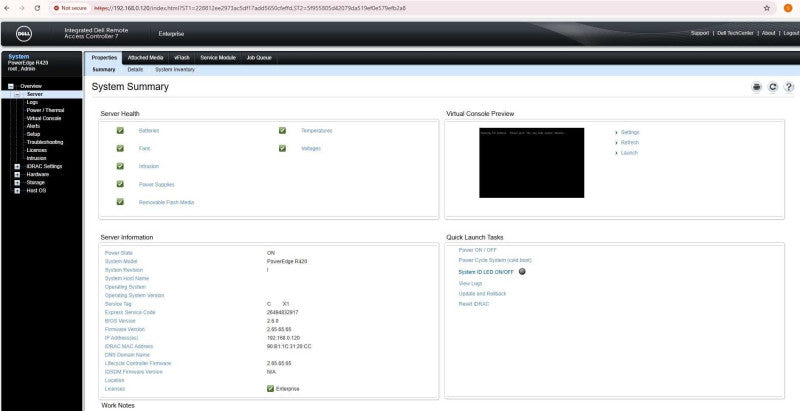
Task: Open Alerts tree item
Action: click(x=33, y=126)
